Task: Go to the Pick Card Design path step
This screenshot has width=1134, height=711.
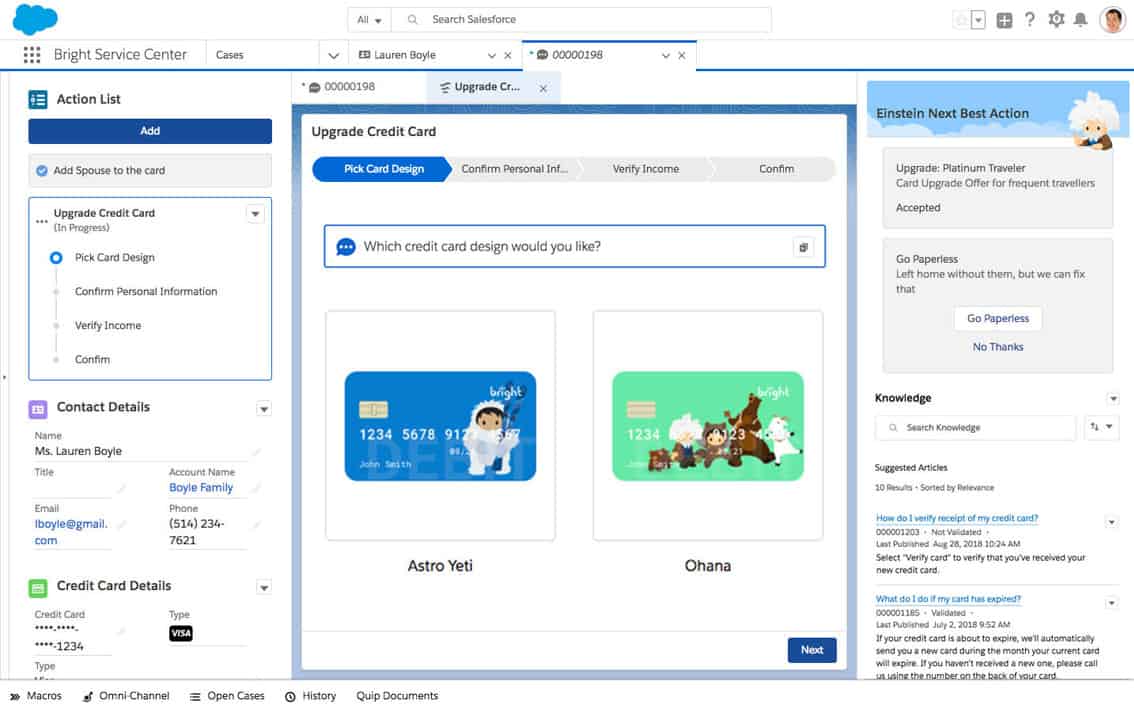Action: pos(381,169)
